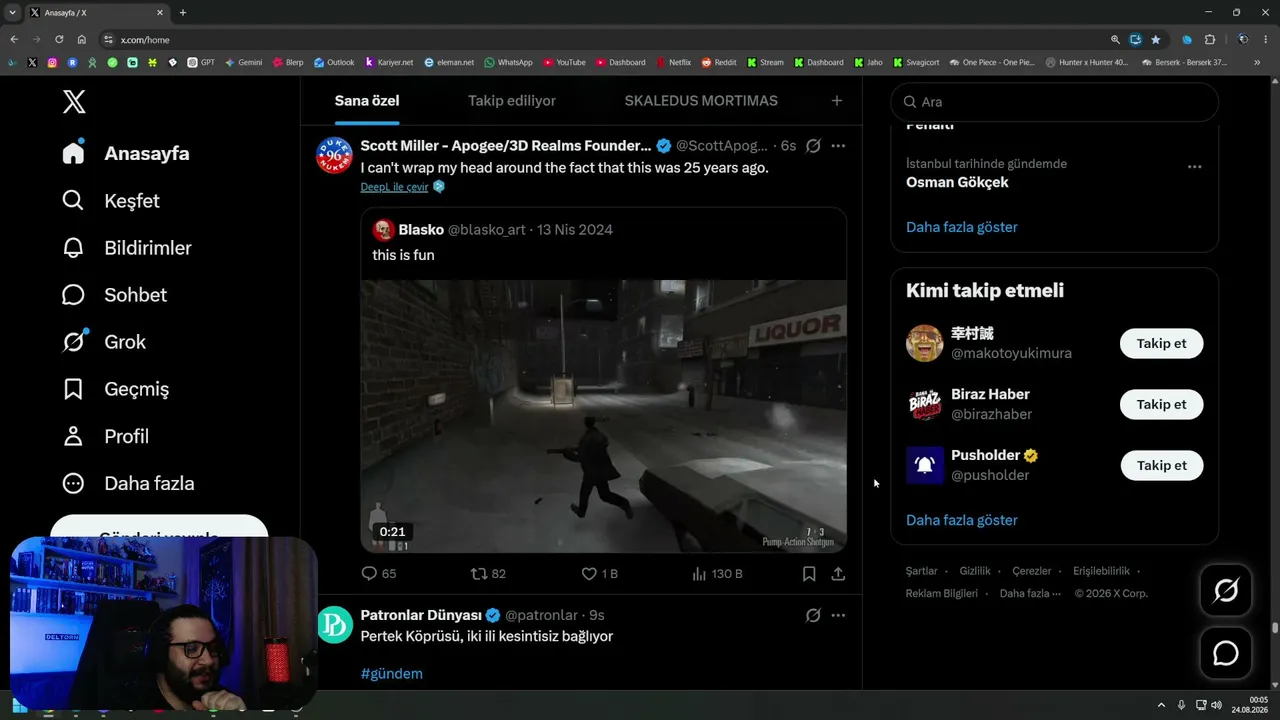Expand Daha fazla menu in the sidebar
This screenshot has height=720, width=1280.
(x=128, y=483)
